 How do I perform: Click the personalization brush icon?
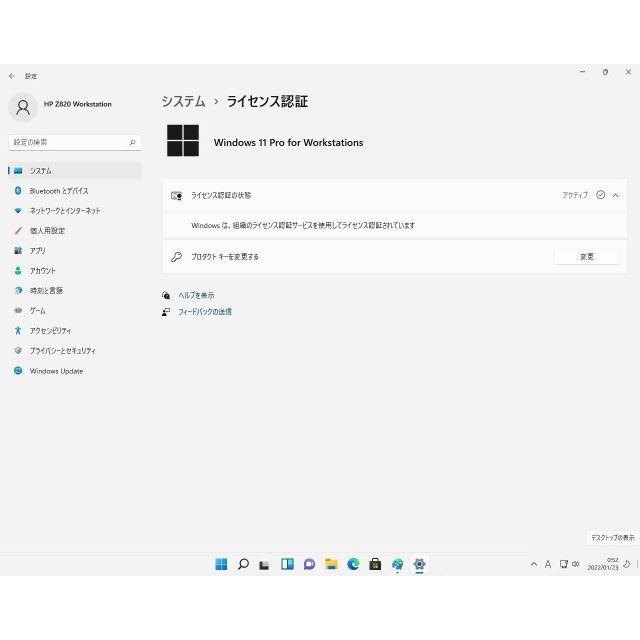point(18,231)
